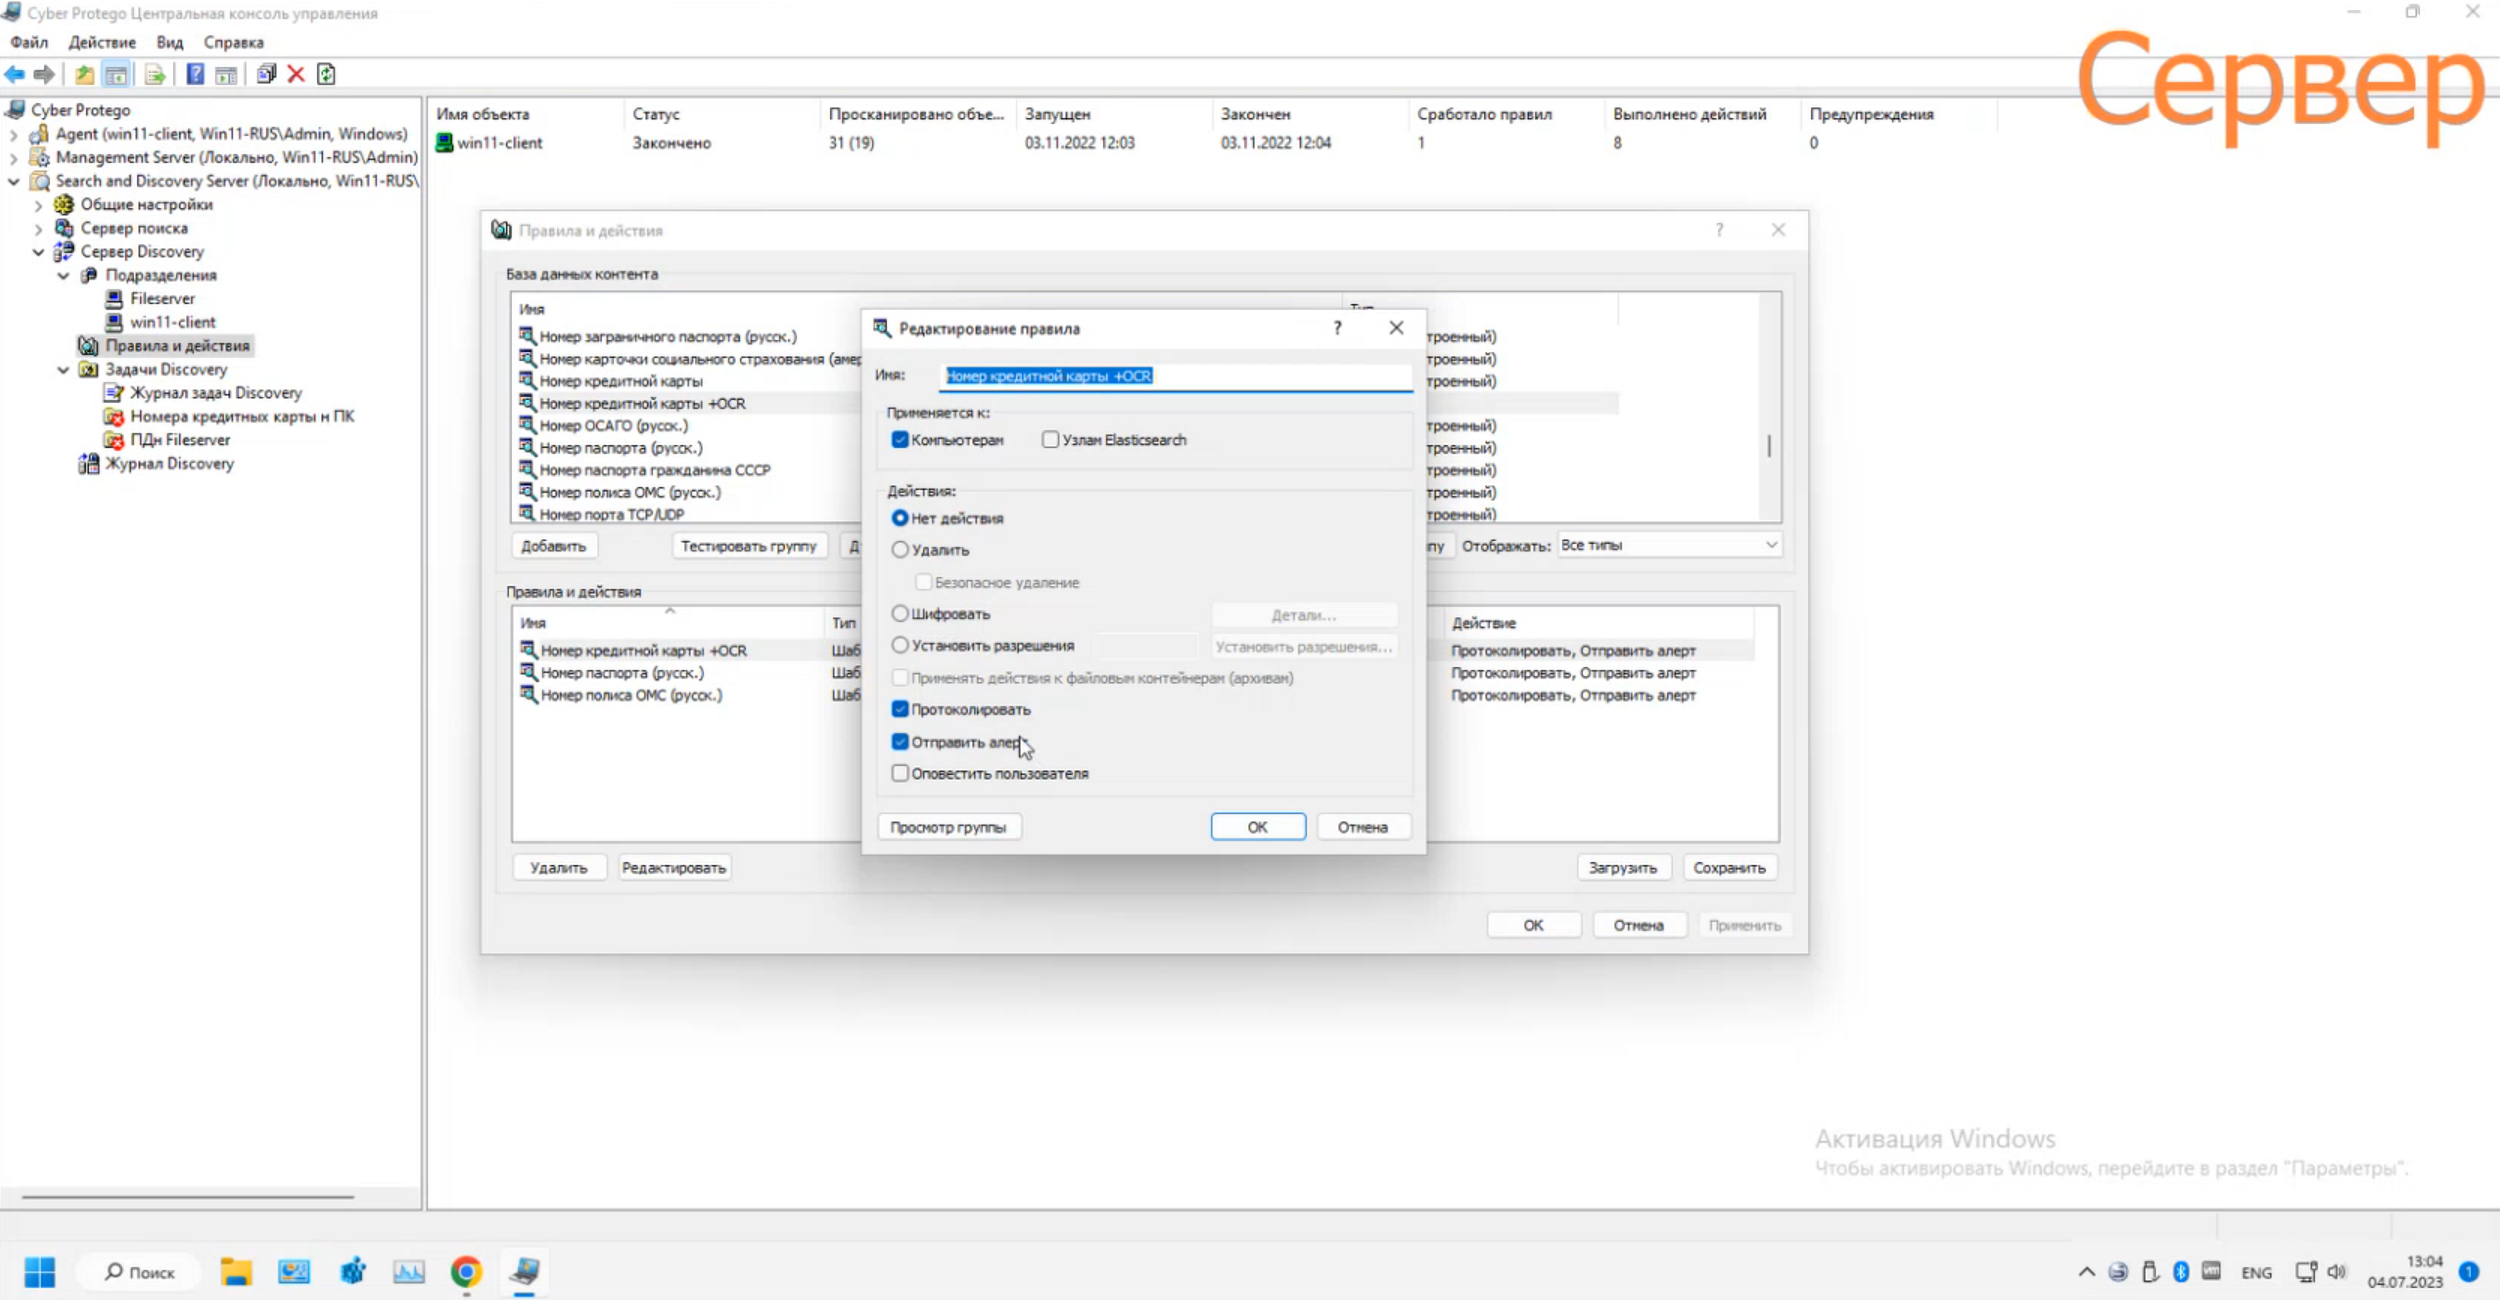The image size is (2500, 1300).
Task: Click the export list toolbar icon
Action: (154, 74)
